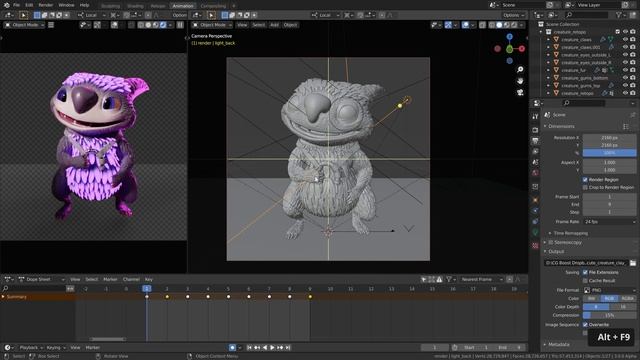
Task: Select RGBA color mode button
Action: click(627, 299)
